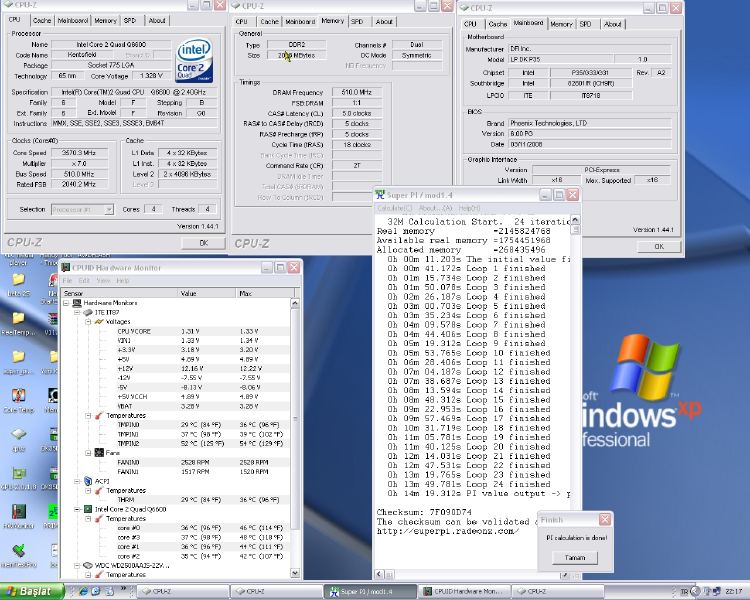Click OK in the left CPU-Z window
Image resolution: width=750 pixels, height=600 pixels.
point(203,243)
